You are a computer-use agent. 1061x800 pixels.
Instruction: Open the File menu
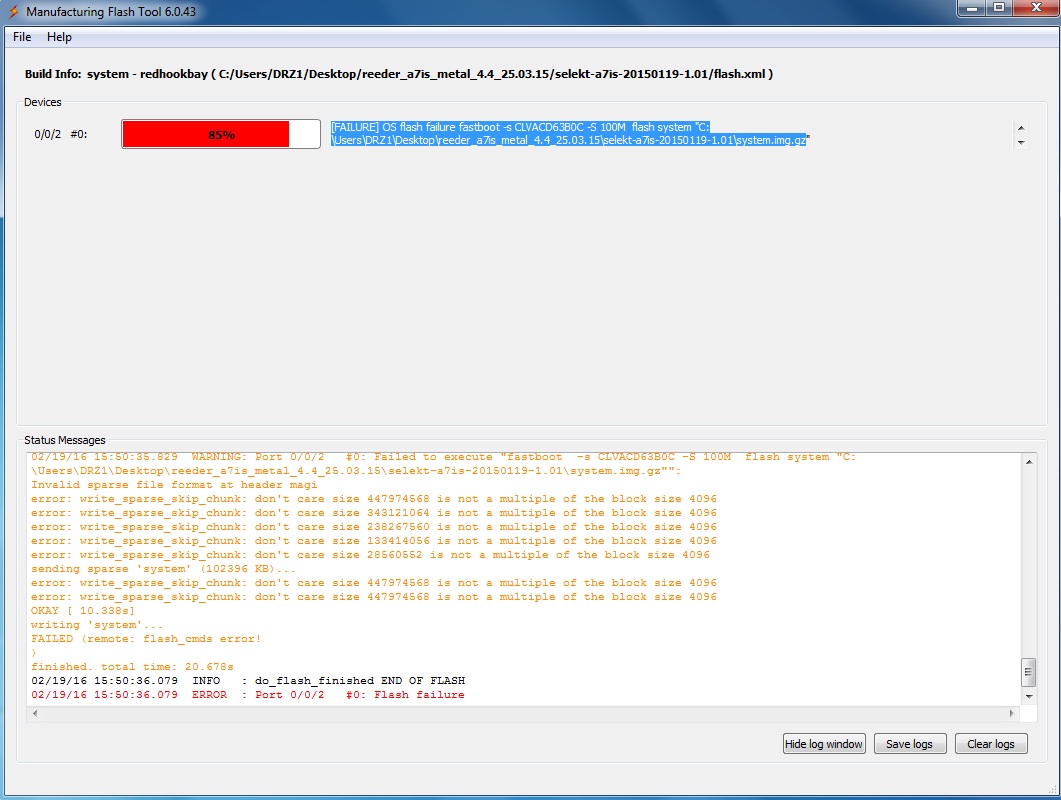click(22, 37)
